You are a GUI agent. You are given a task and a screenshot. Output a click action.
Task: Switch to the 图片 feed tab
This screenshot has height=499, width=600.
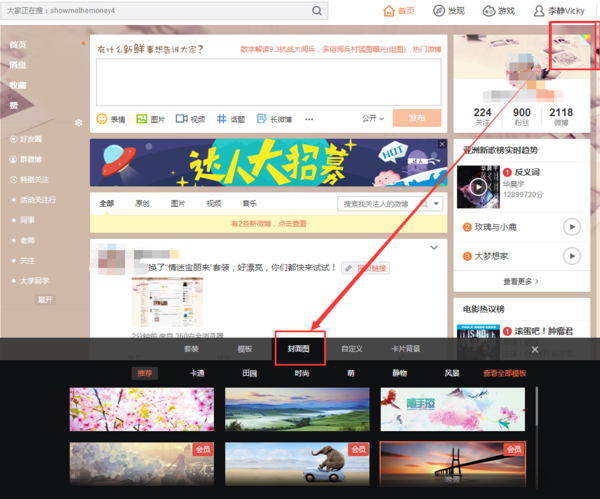pos(178,203)
